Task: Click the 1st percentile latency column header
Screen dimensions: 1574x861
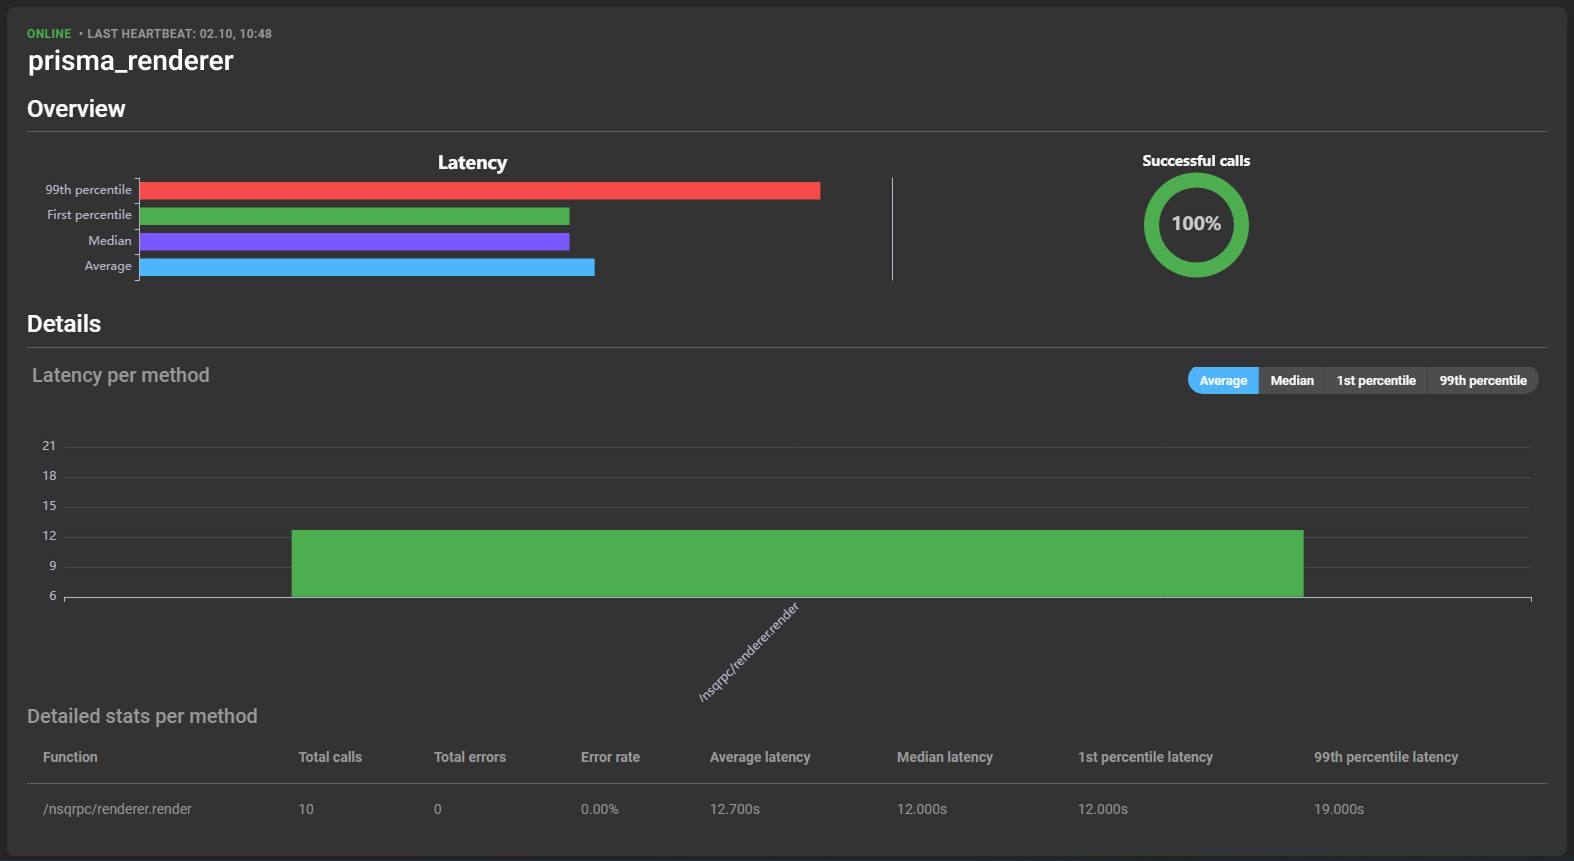Action: pyautogui.click(x=1145, y=757)
